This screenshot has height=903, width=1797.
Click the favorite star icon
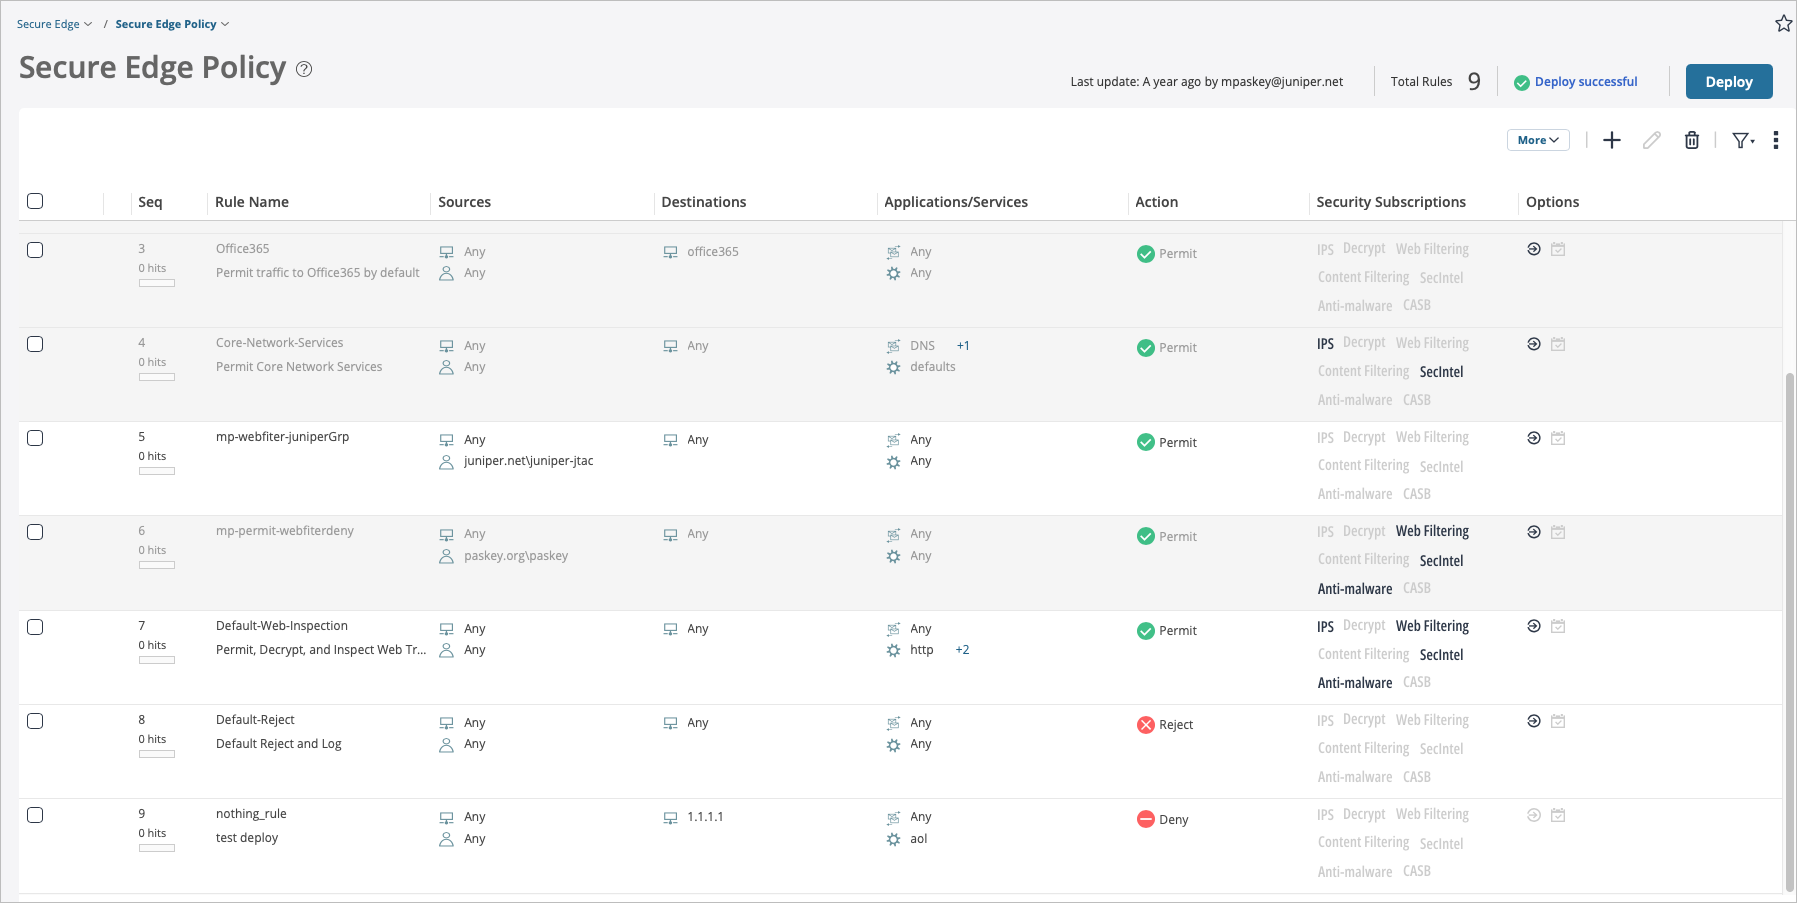coord(1783,23)
